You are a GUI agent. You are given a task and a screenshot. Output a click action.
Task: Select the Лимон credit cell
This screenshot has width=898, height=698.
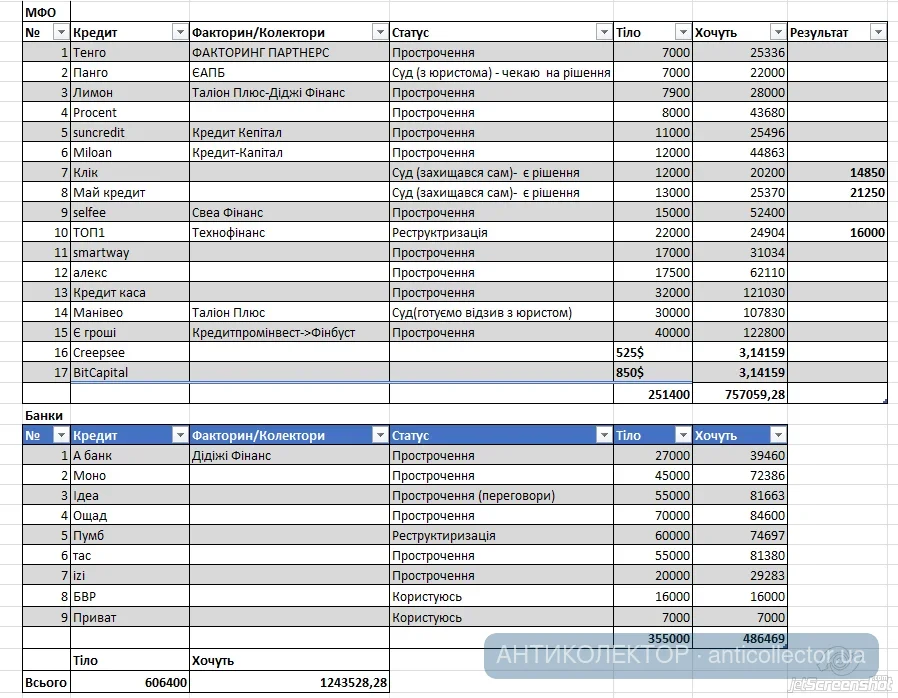tap(130, 92)
